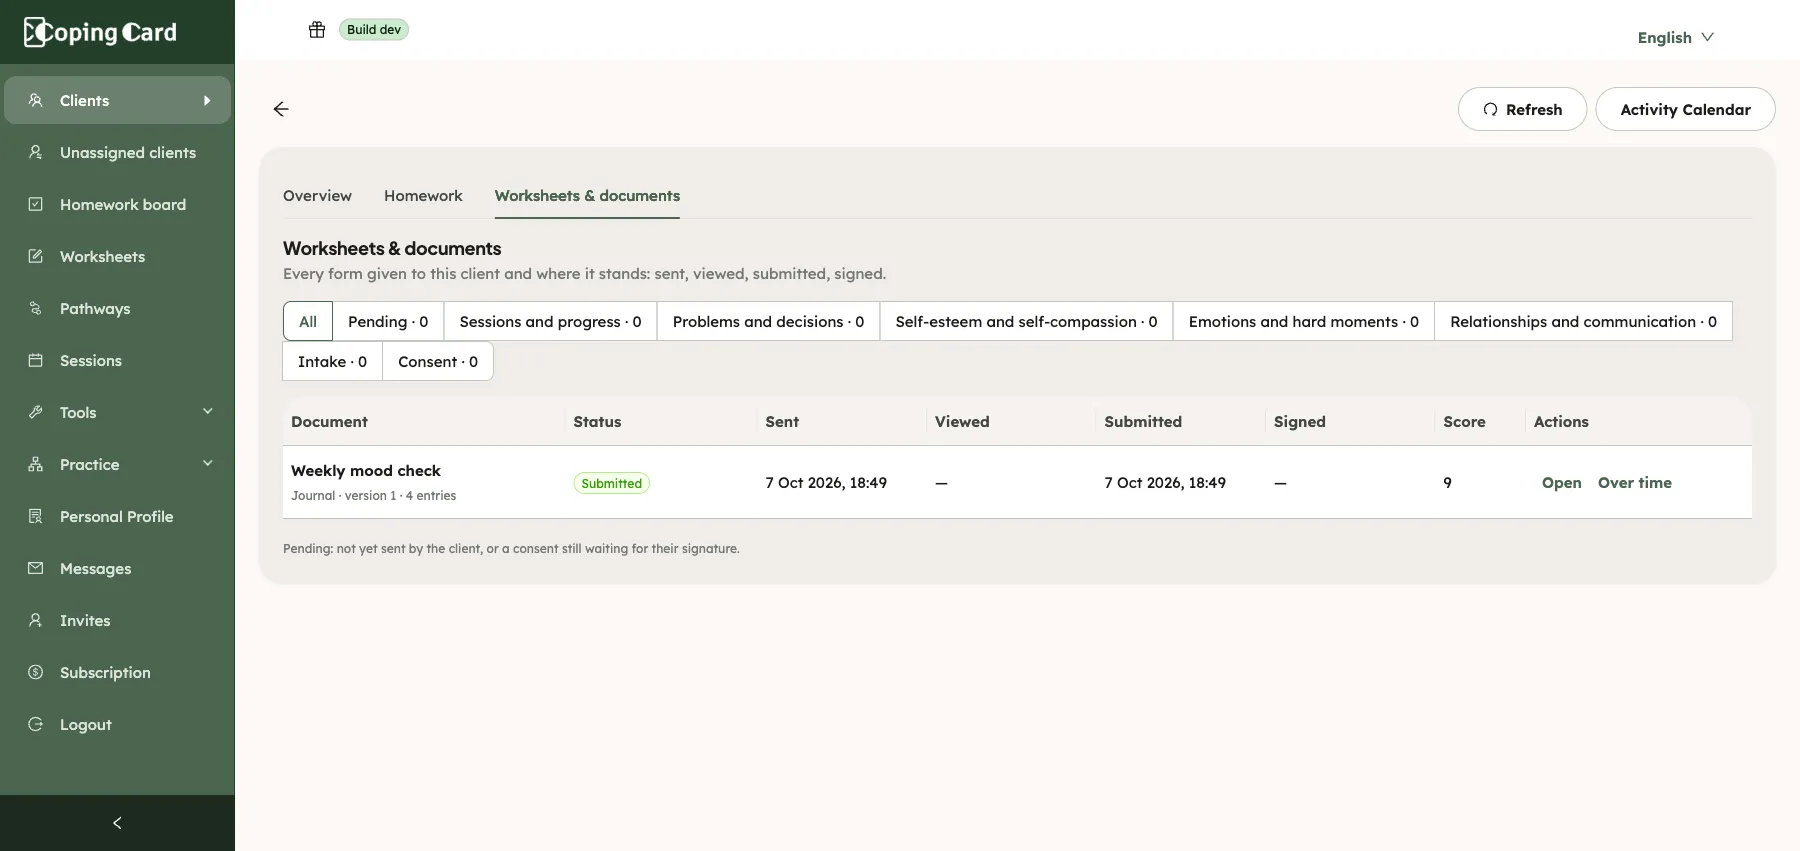Click the Practice sidebar icon

36,464
